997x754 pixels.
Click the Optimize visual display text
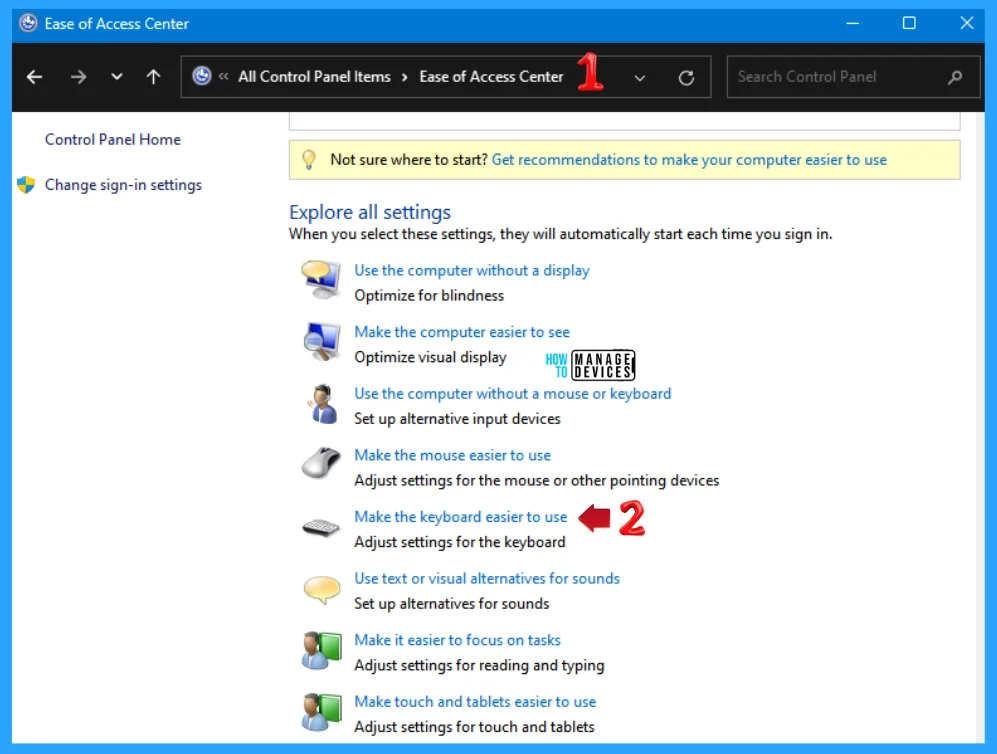(x=430, y=357)
